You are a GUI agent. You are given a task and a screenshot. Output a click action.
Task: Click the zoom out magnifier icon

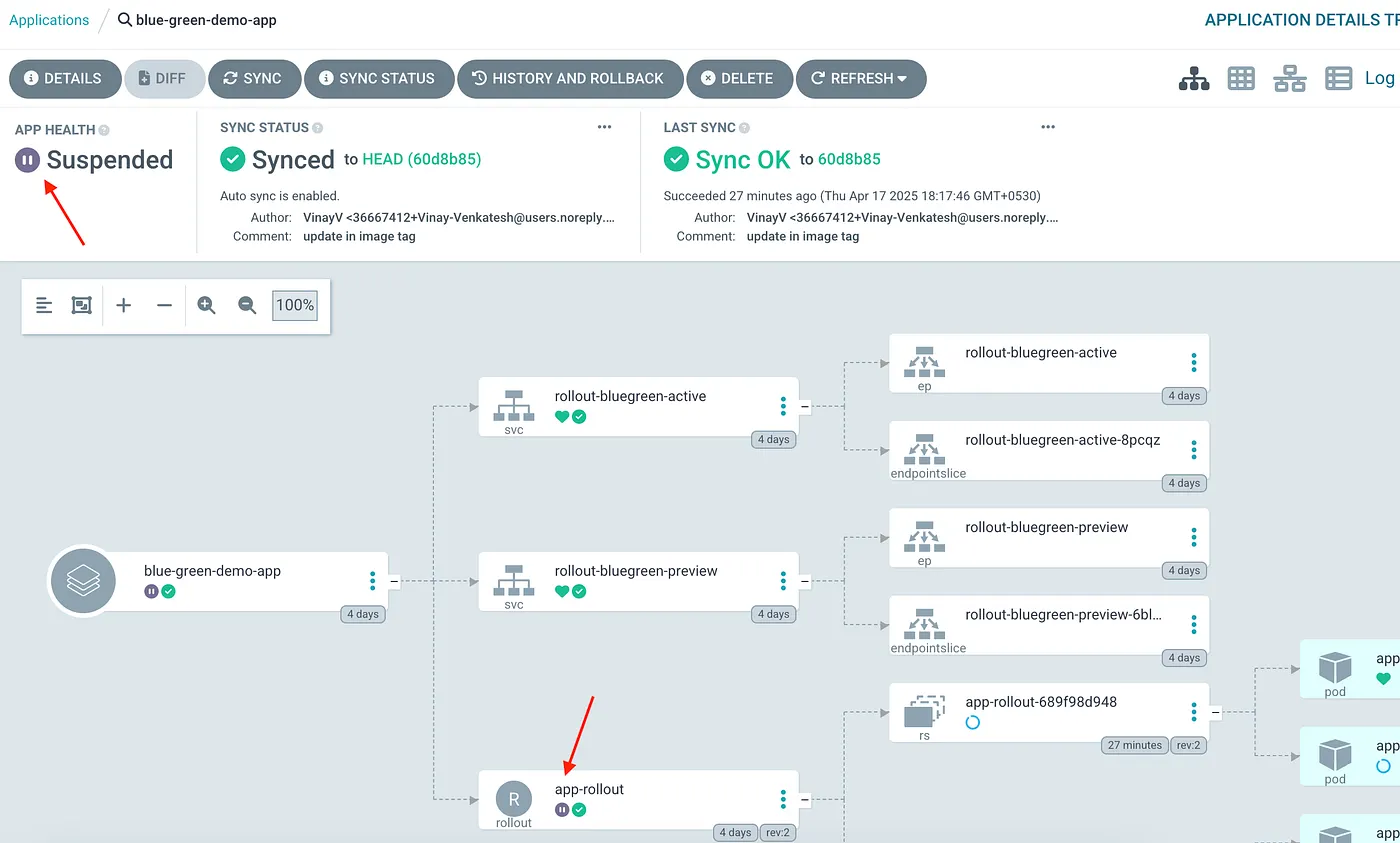[247, 305]
